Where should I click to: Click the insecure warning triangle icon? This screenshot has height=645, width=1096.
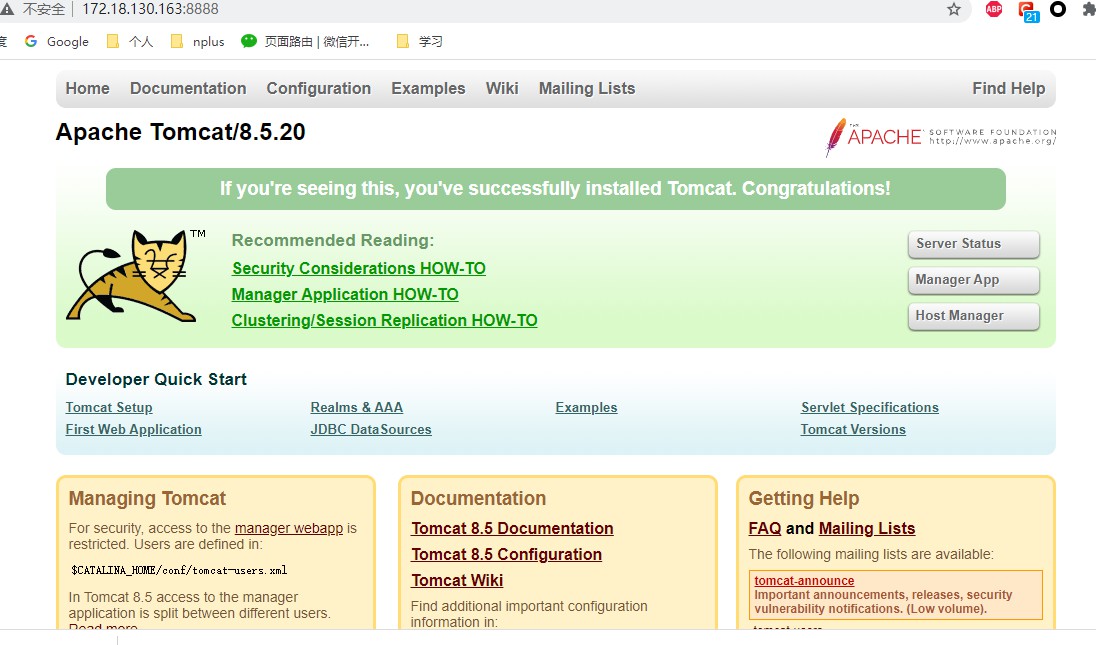(x=7, y=9)
